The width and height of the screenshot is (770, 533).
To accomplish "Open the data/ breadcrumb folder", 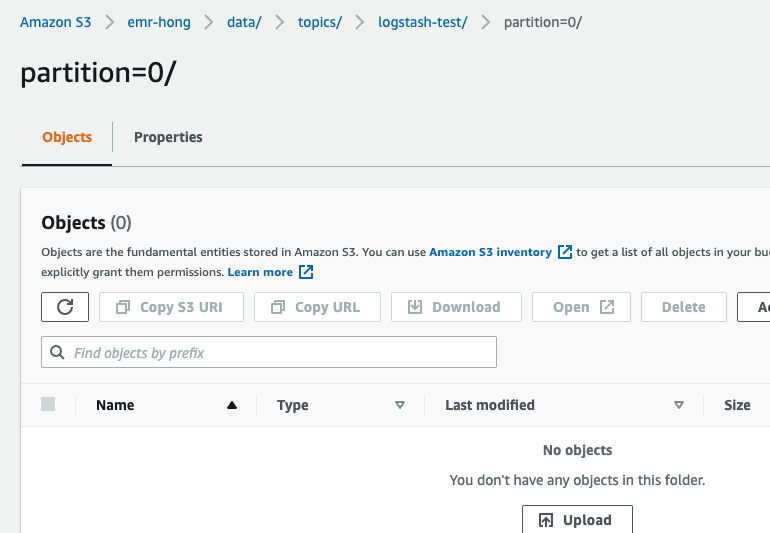I will tap(244, 22).
